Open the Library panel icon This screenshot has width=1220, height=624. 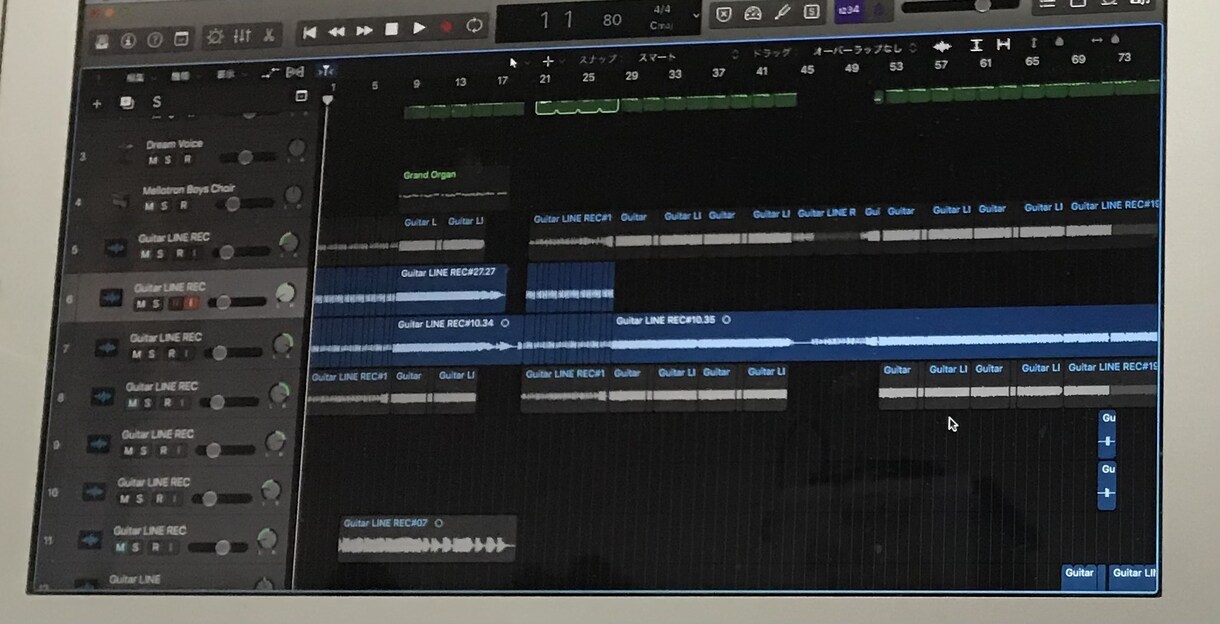coord(102,41)
